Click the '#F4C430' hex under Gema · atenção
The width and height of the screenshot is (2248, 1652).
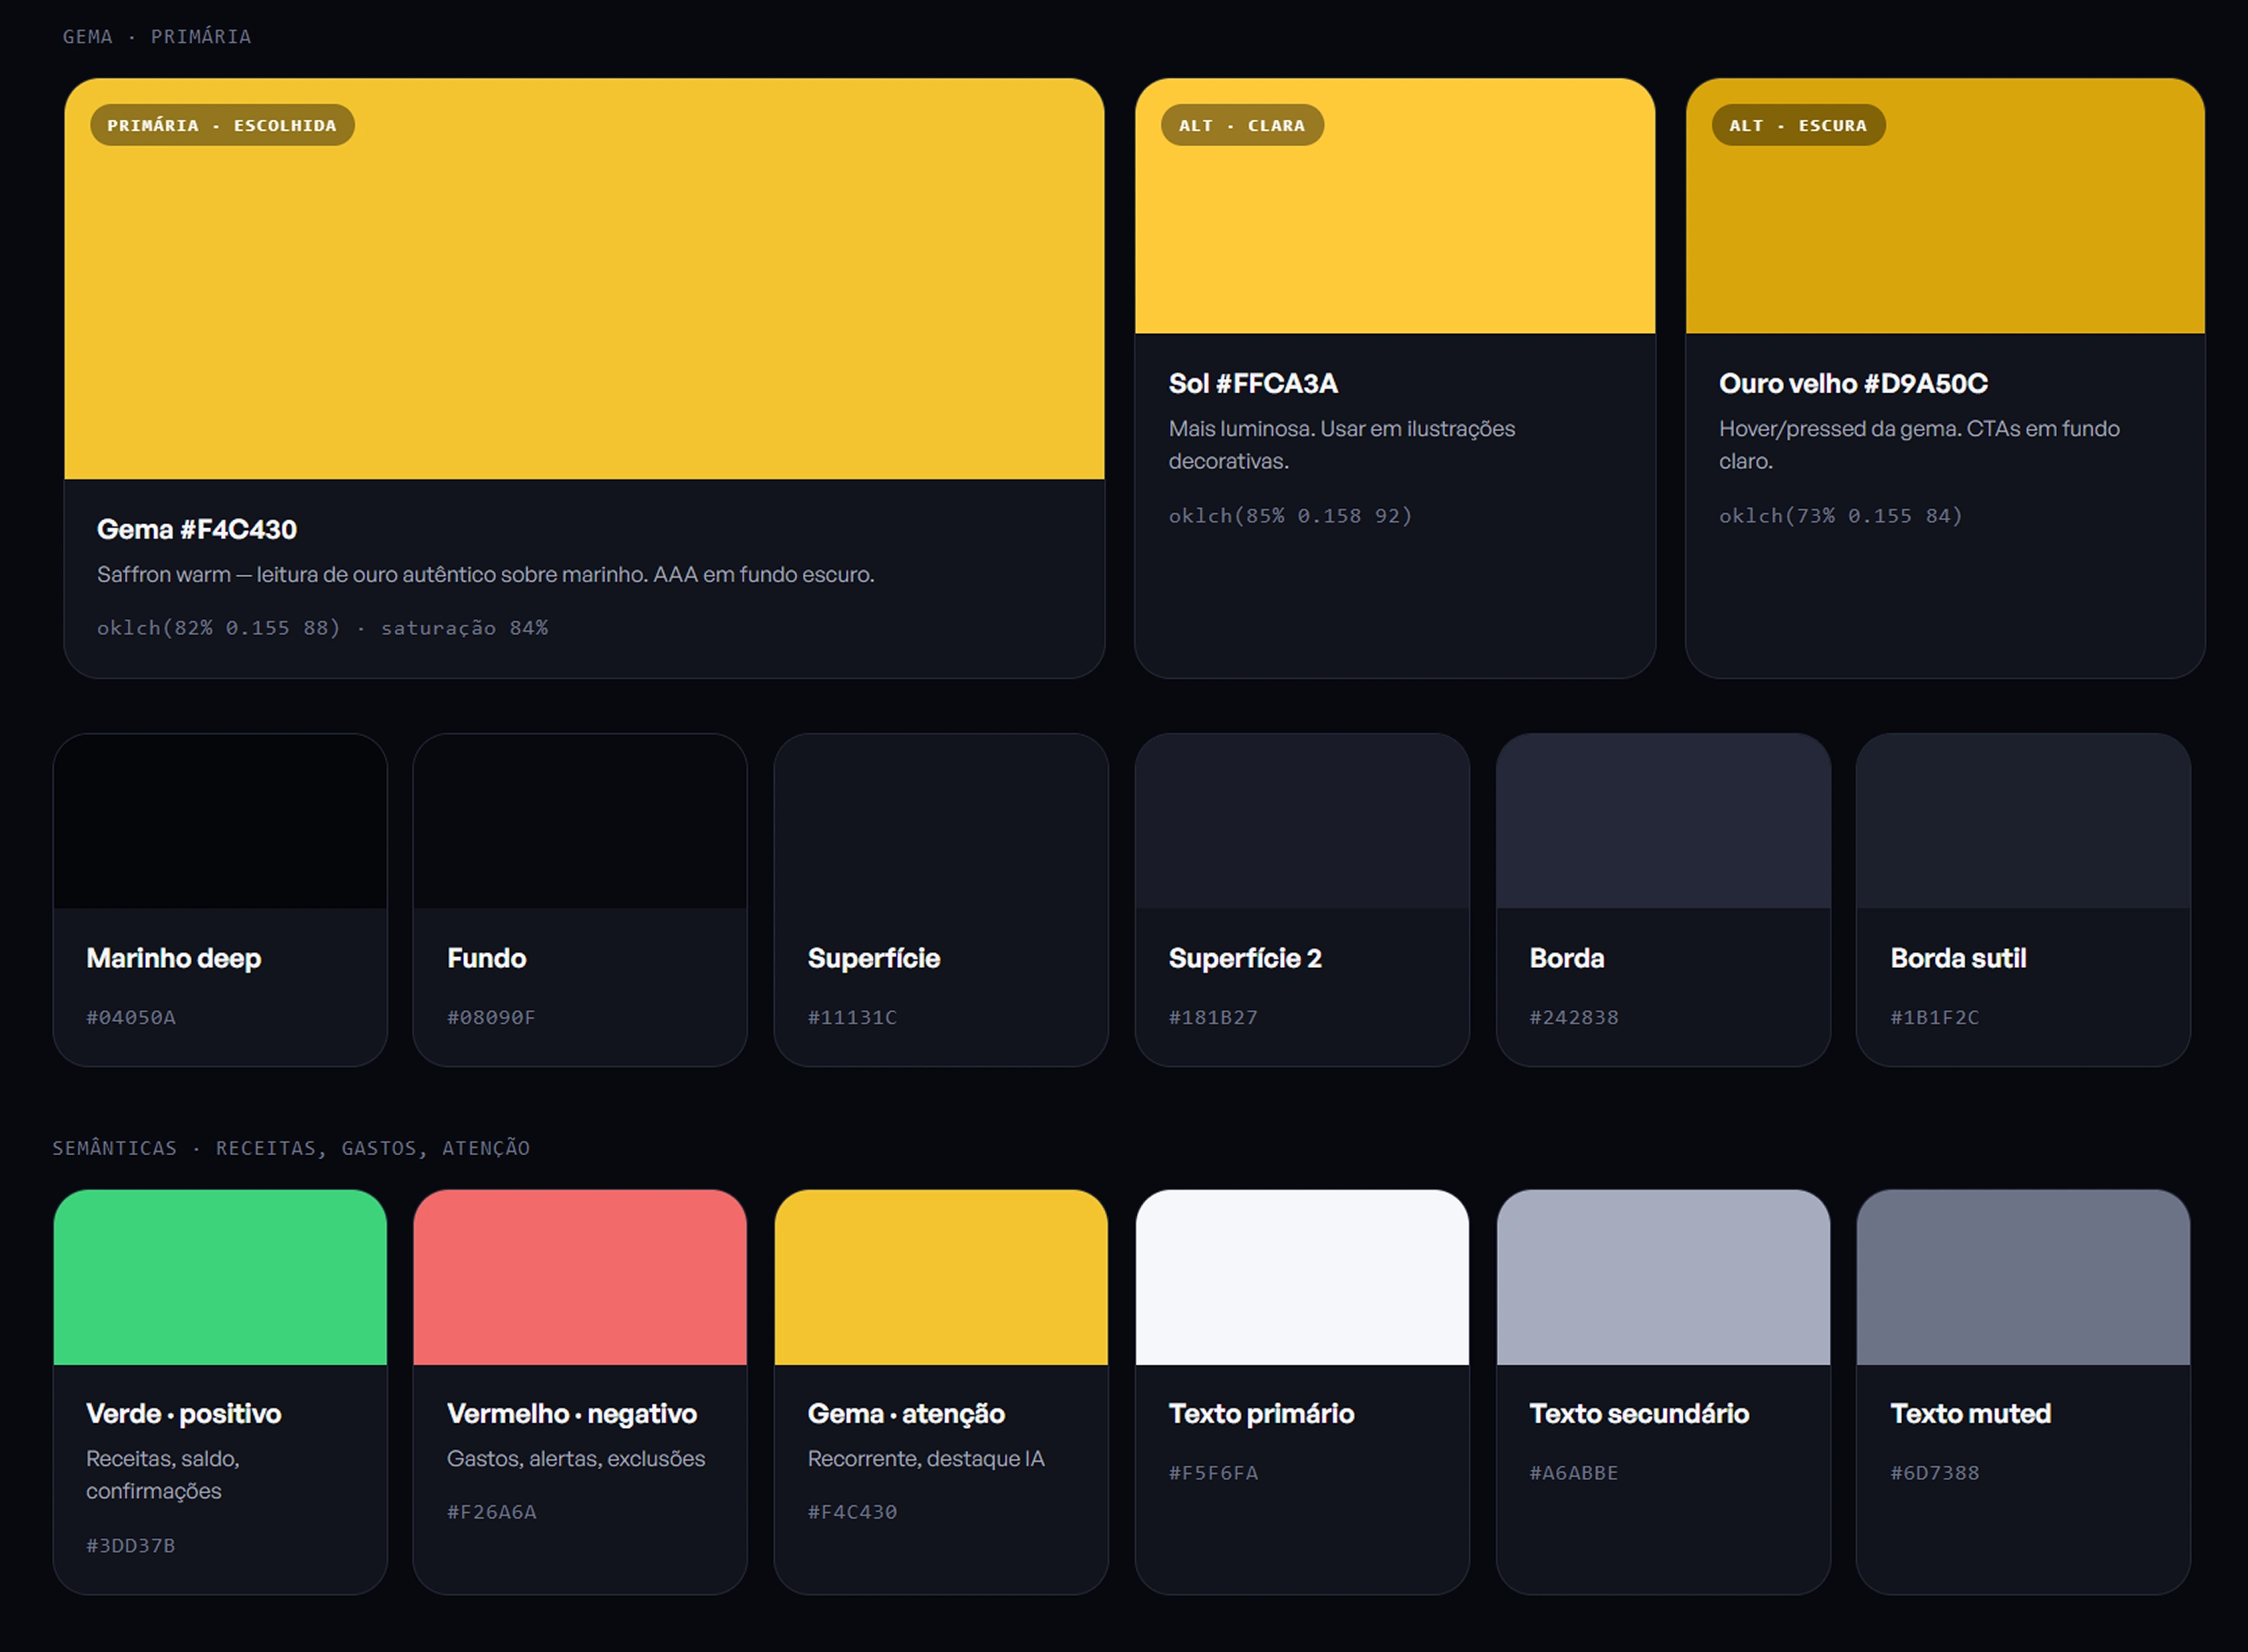point(852,1513)
